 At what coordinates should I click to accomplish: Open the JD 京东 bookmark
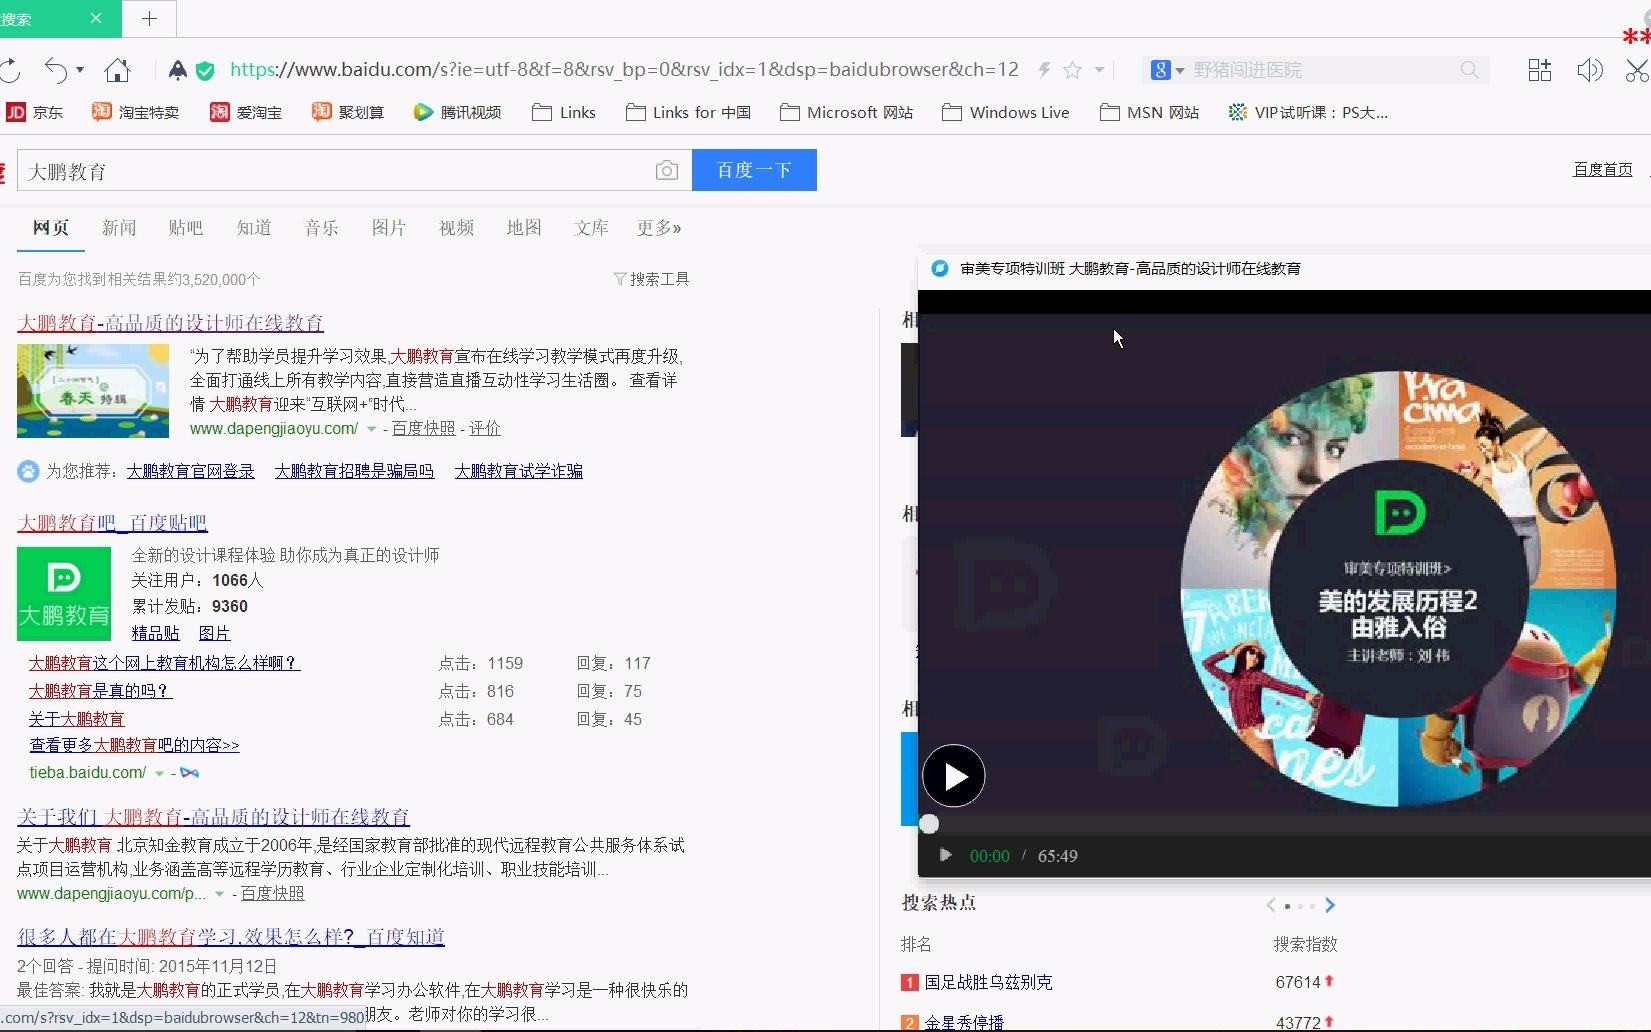point(34,112)
